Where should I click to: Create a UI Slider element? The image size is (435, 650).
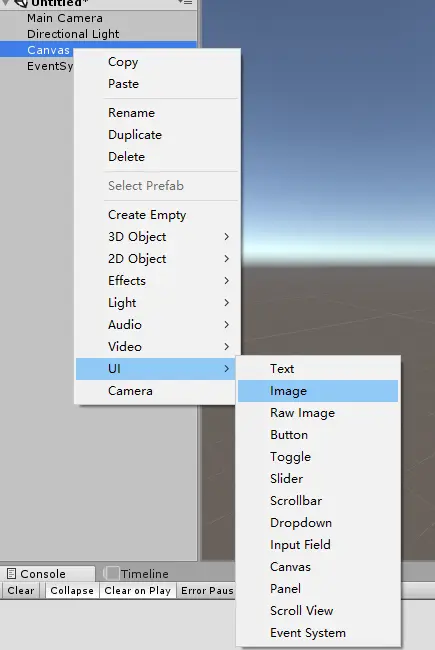point(318,479)
